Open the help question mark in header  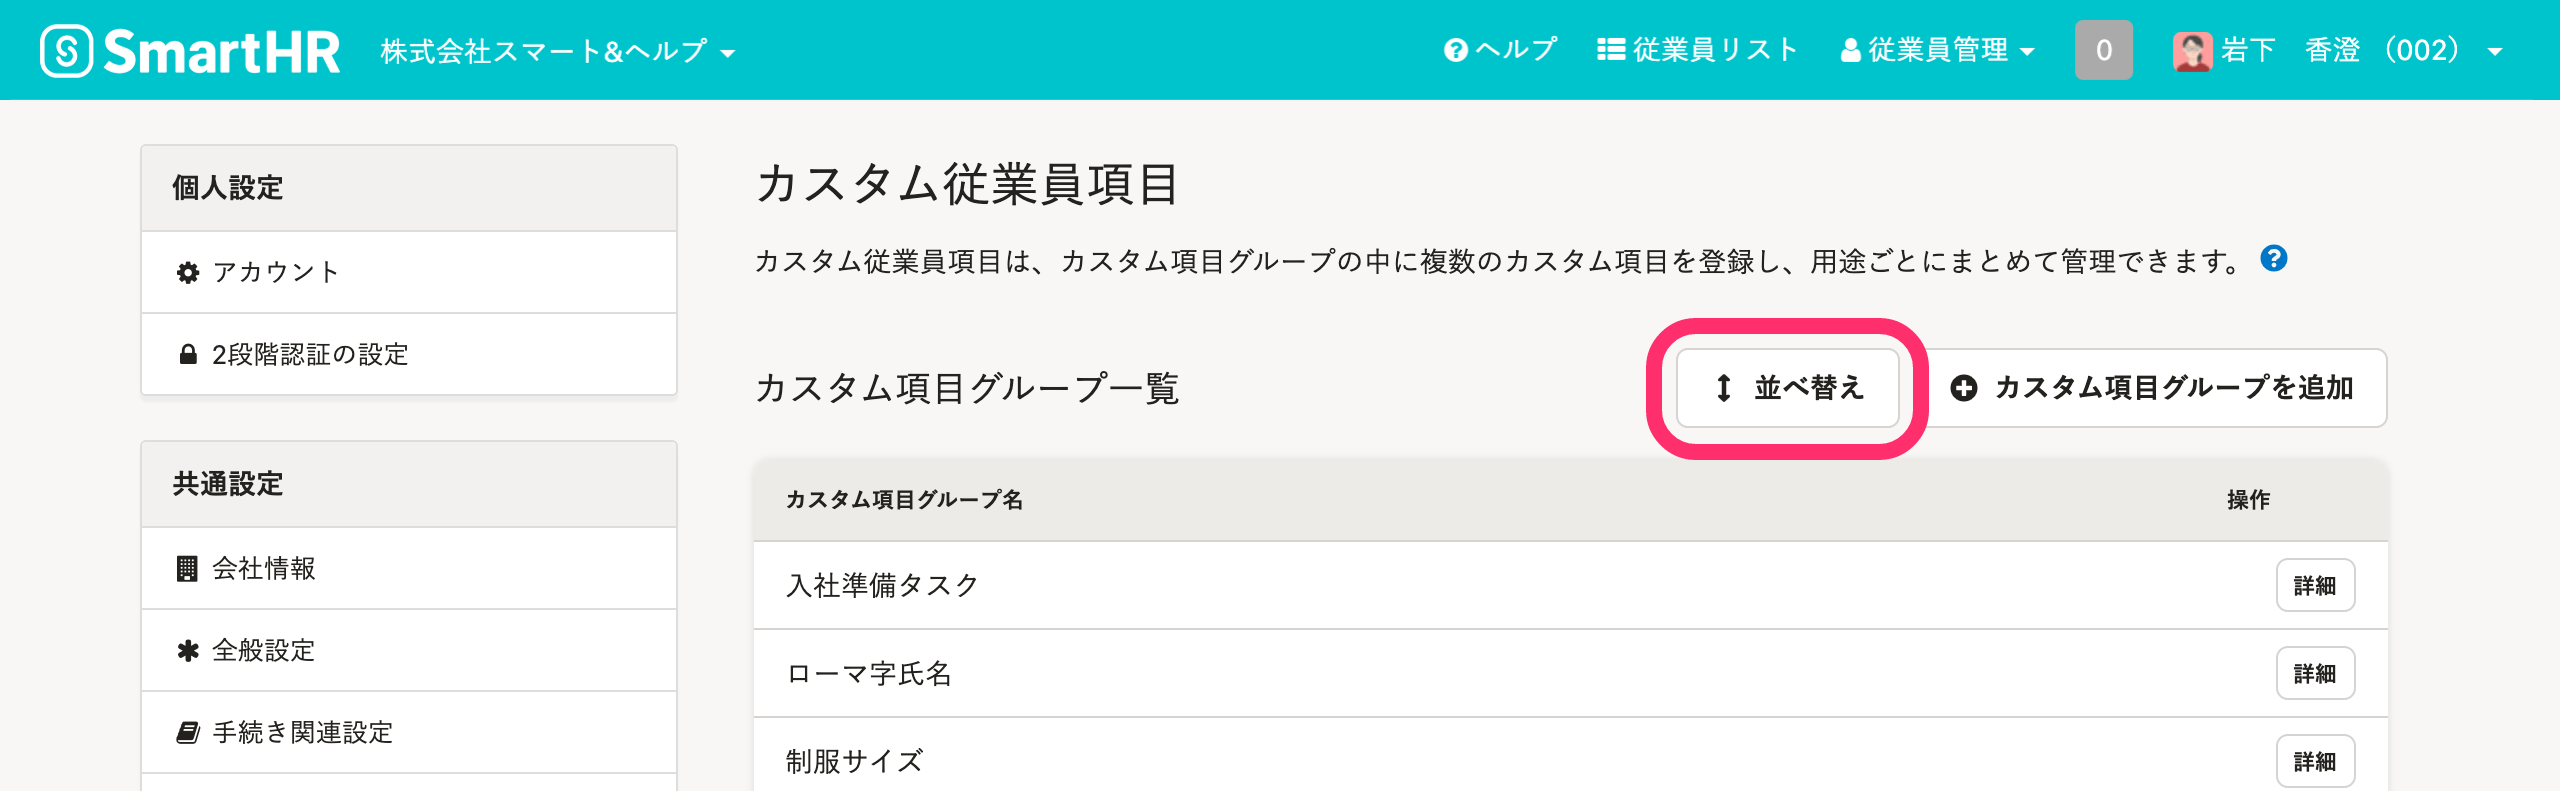[1455, 50]
